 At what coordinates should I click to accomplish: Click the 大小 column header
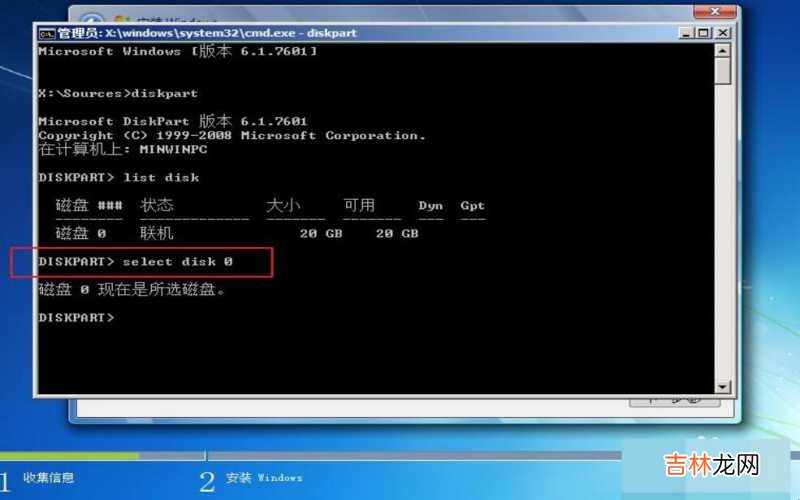pos(283,205)
